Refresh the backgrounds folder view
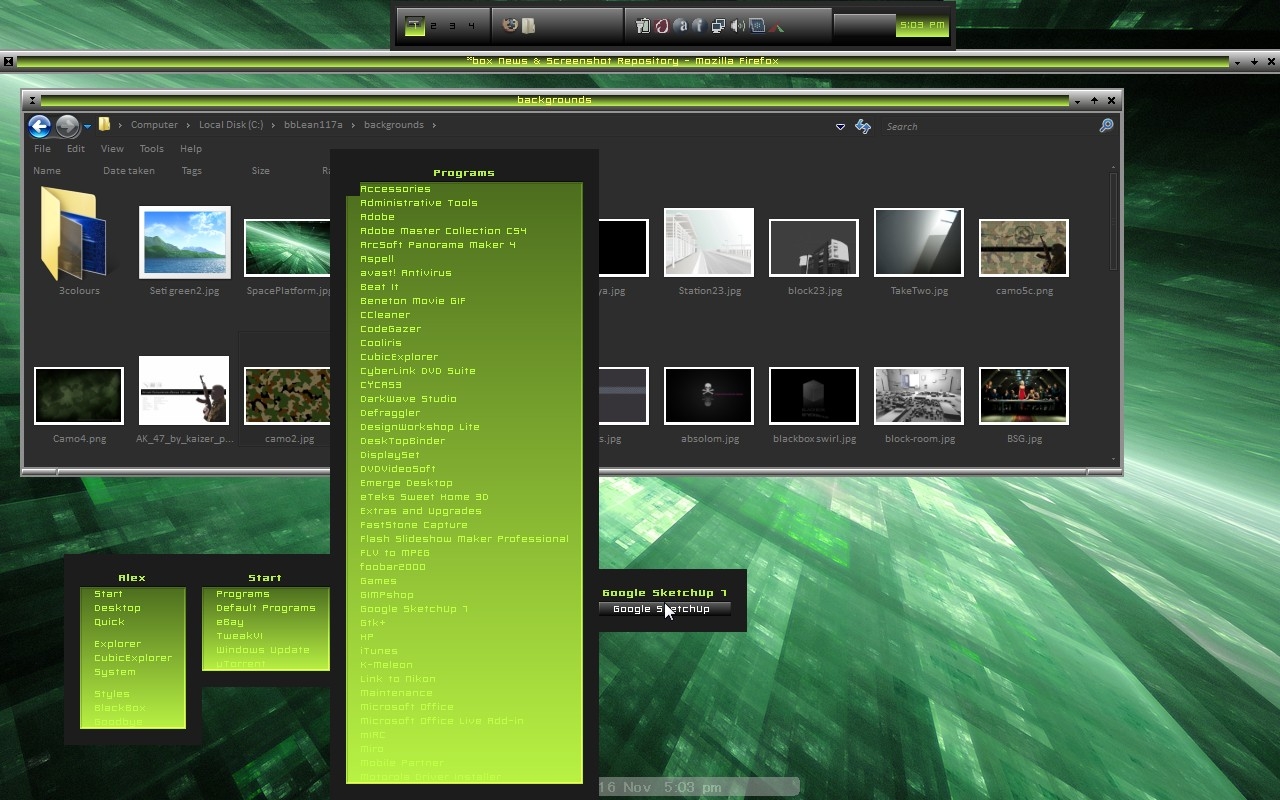Viewport: 1280px width, 800px height. coord(863,126)
